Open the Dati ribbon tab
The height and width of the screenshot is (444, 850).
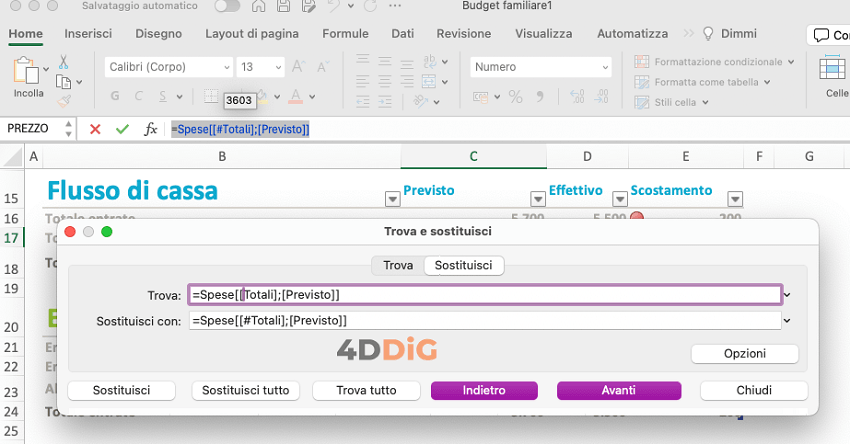(403, 34)
